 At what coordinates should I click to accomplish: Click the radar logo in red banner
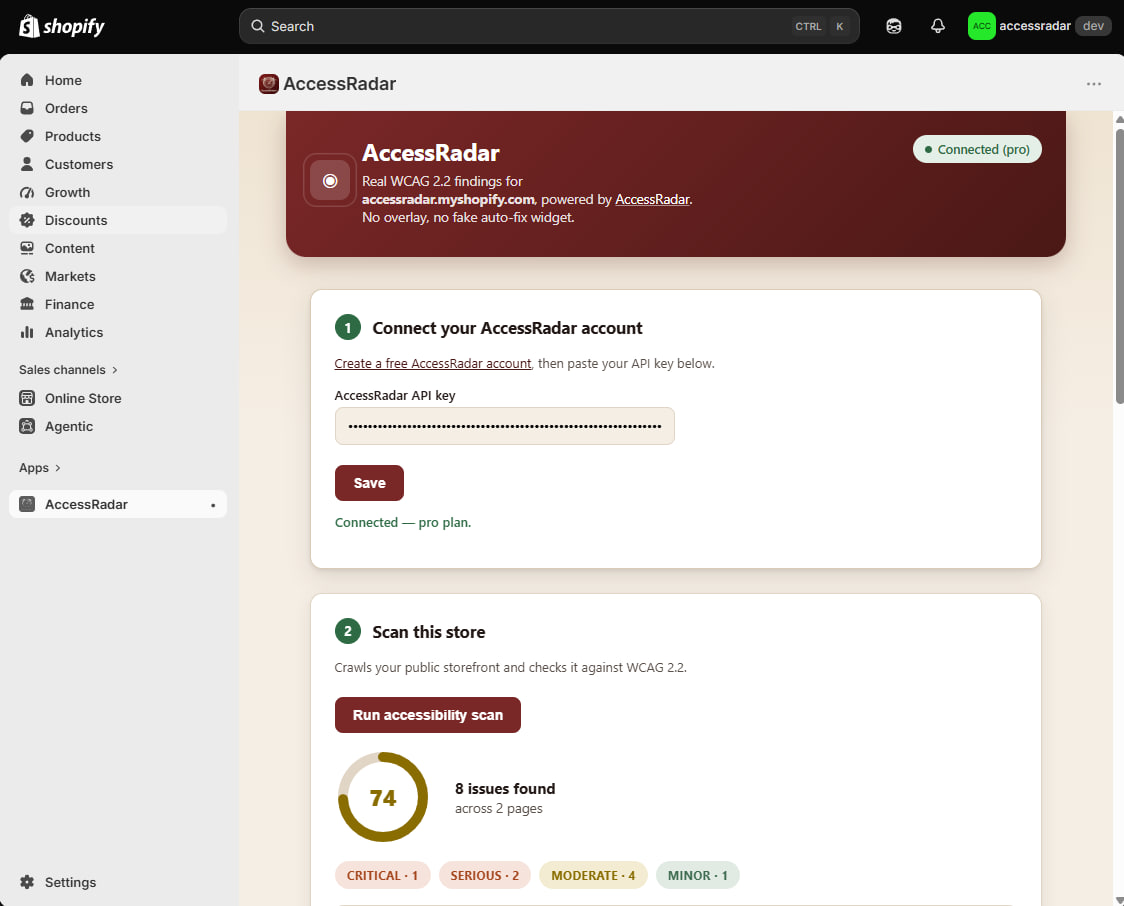(x=330, y=181)
